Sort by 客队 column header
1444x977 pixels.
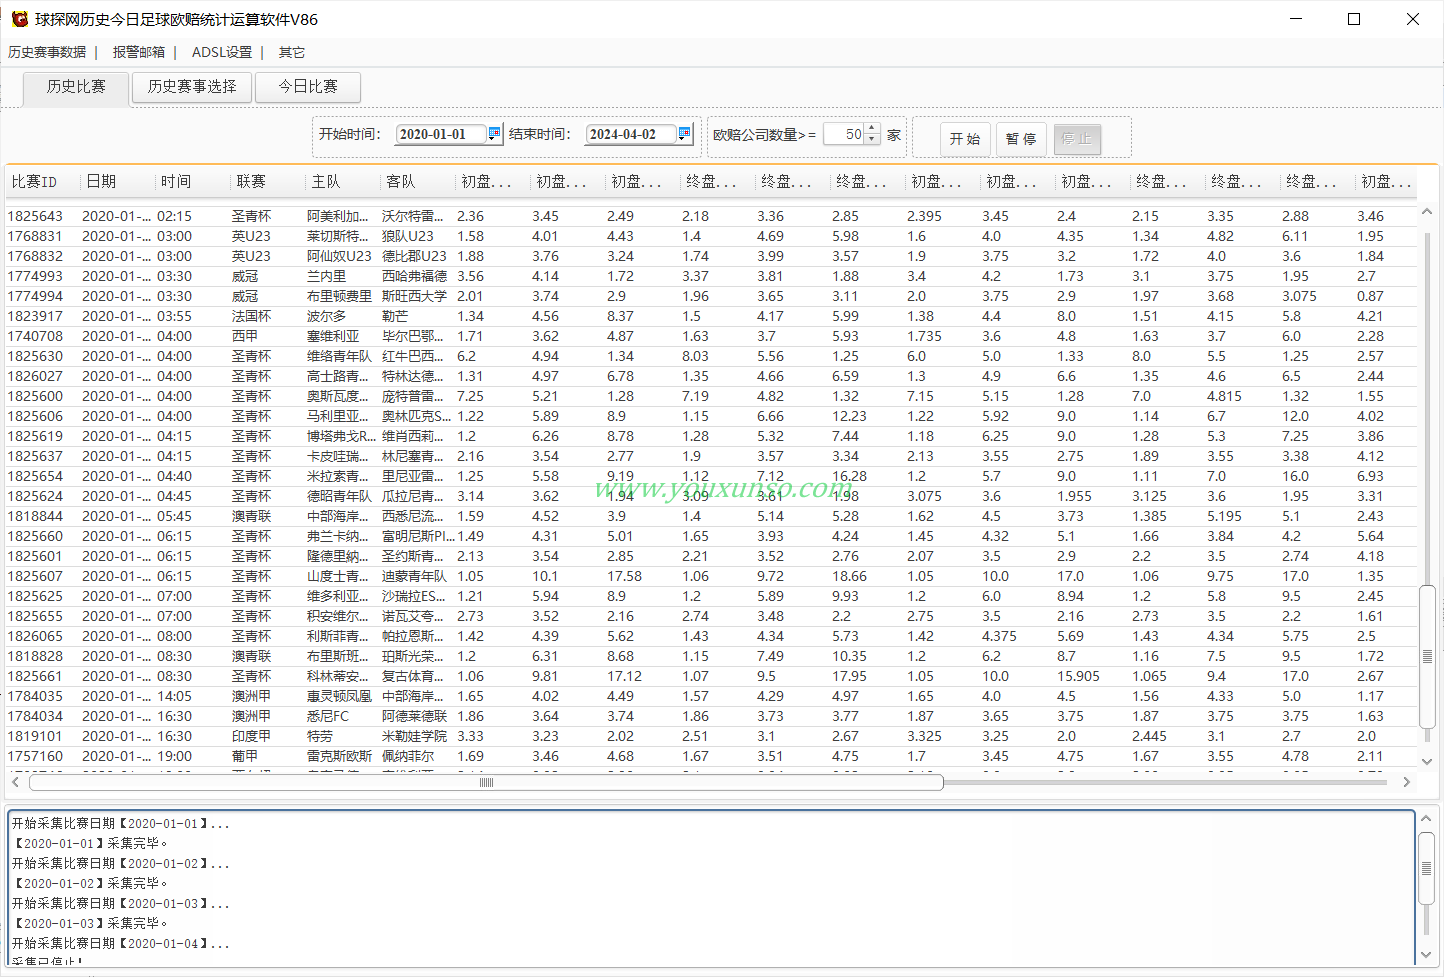(417, 182)
